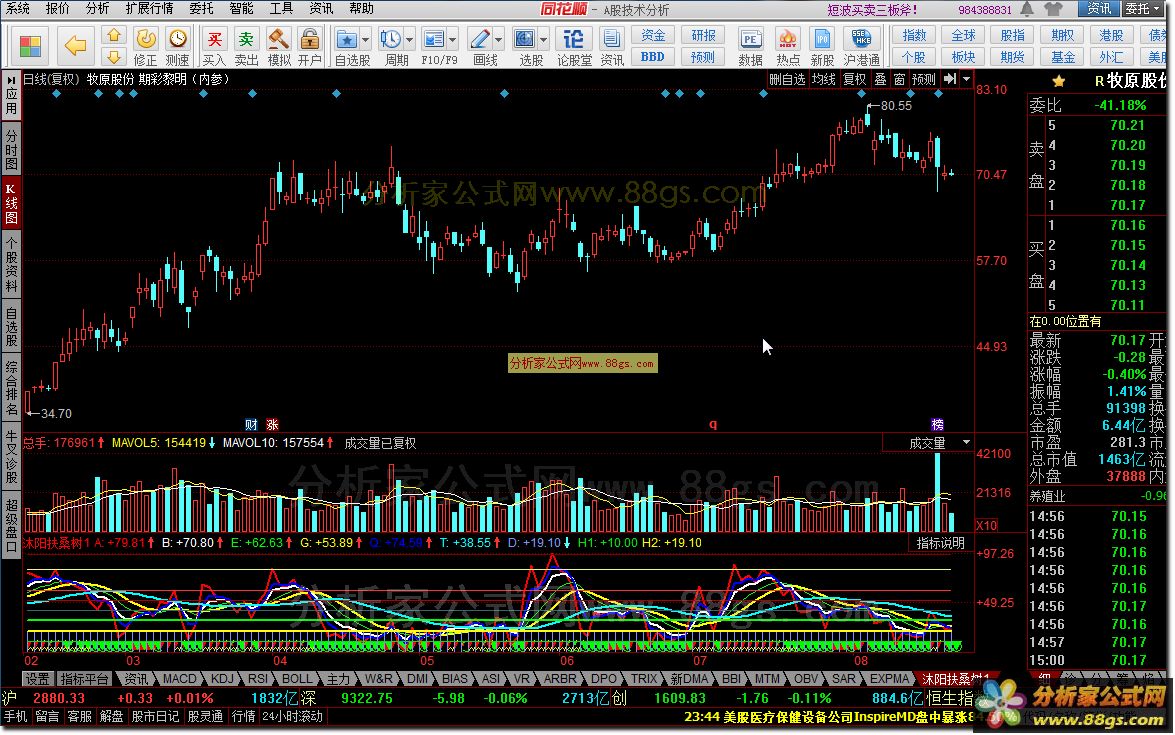Click the 开户 padlock icon

click(x=309, y=39)
